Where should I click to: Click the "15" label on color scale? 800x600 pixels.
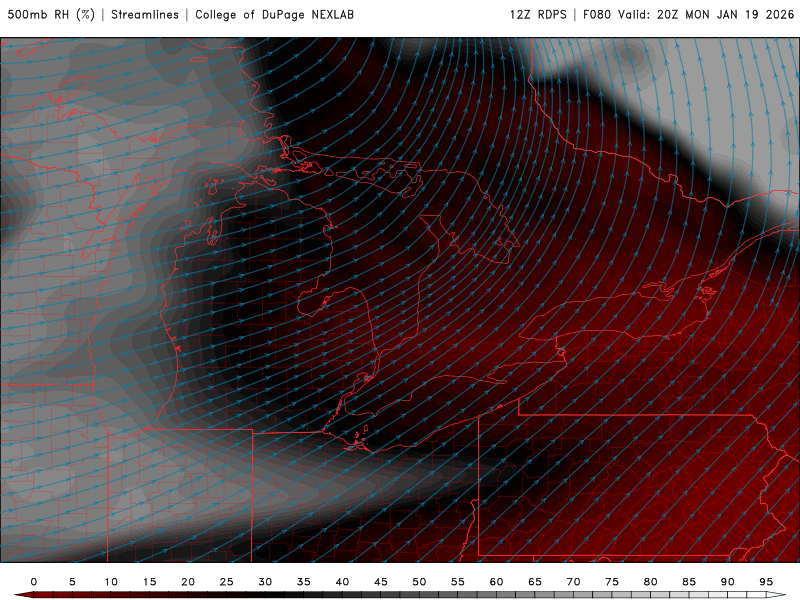[x=149, y=582]
